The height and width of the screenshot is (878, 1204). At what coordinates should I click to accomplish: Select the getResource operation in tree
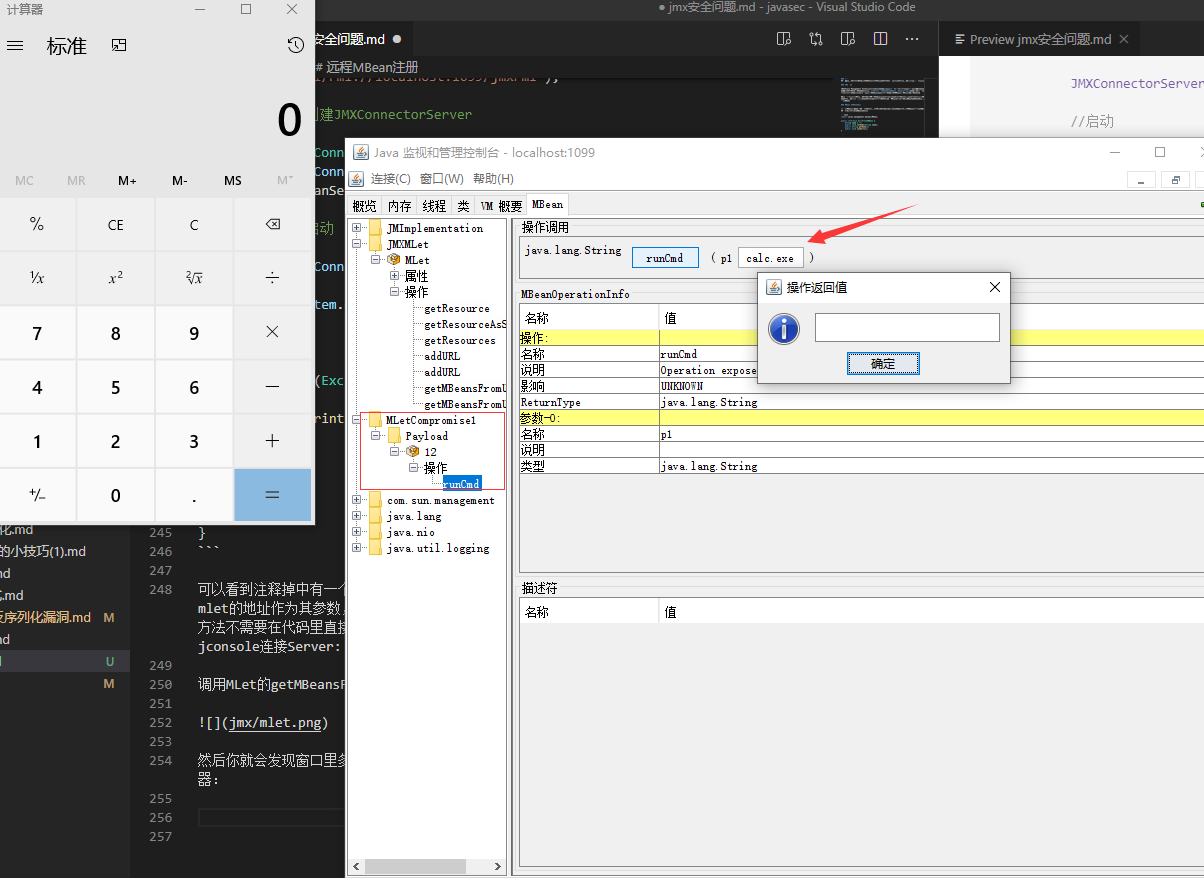click(x=457, y=308)
